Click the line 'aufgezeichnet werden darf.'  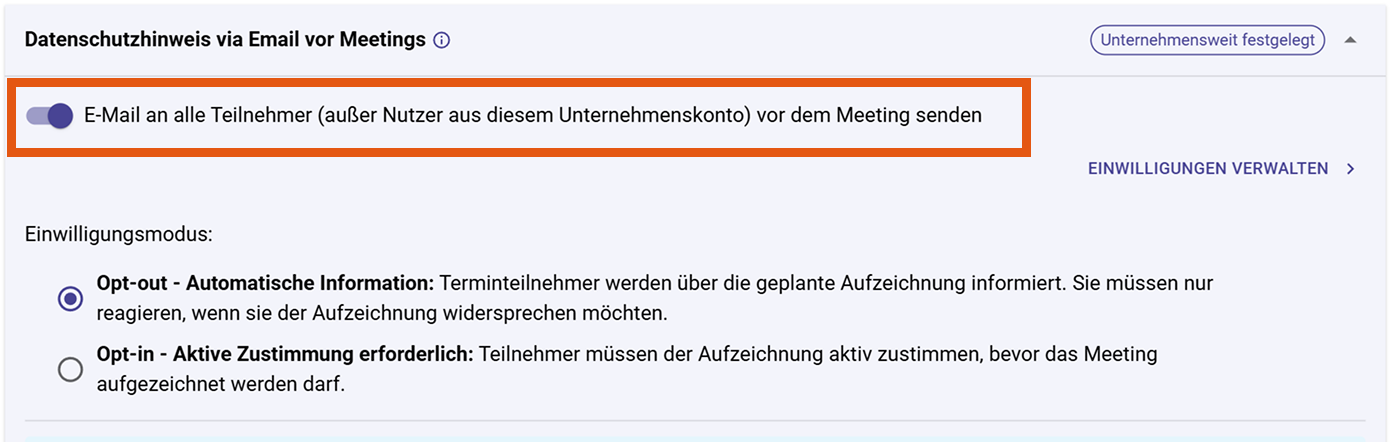click(221, 385)
